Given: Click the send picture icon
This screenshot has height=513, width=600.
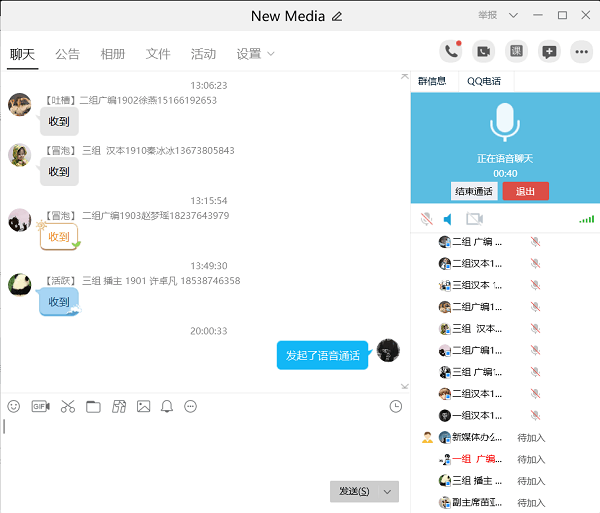Looking at the screenshot, I should pos(143,406).
